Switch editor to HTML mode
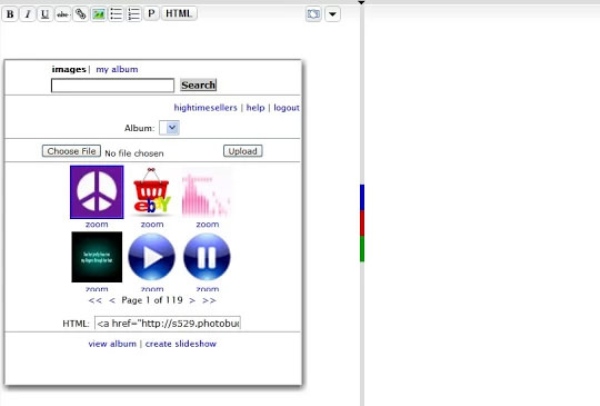The width and height of the screenshot is (600, 406). 179,14
